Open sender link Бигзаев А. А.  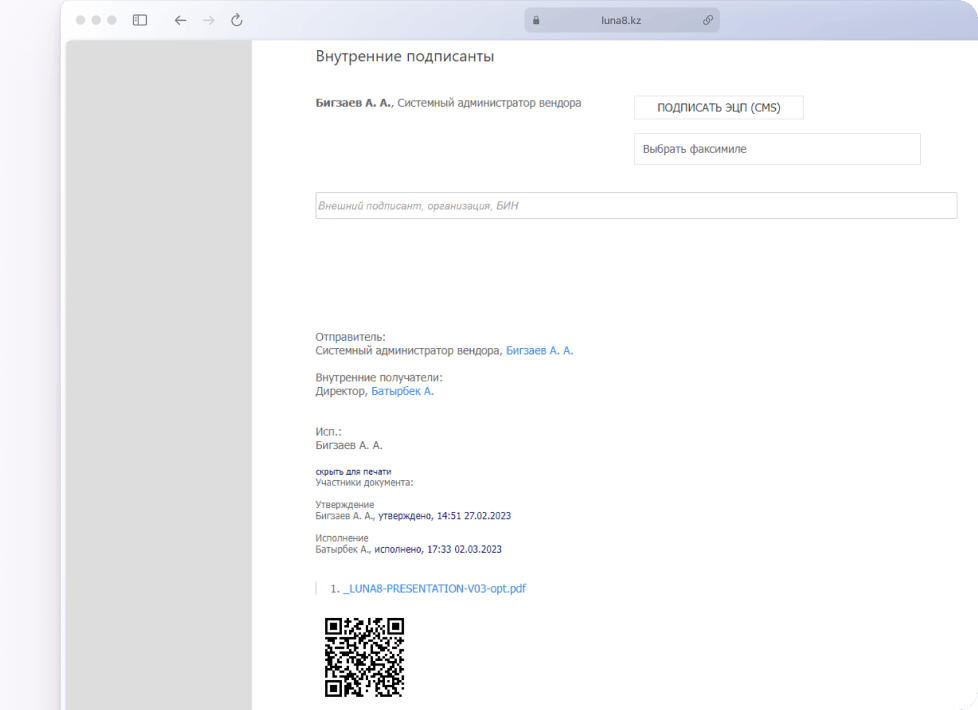539,351
